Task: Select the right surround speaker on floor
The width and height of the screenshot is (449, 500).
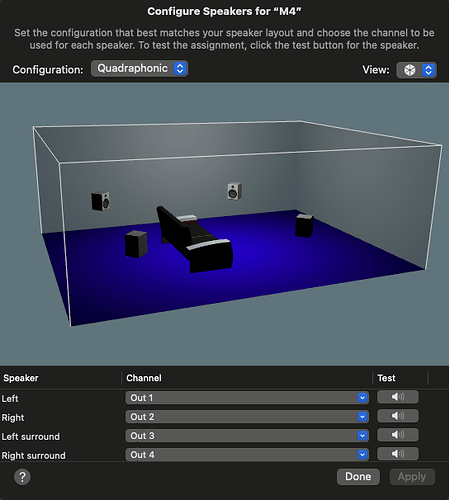Action: [304, 225]
